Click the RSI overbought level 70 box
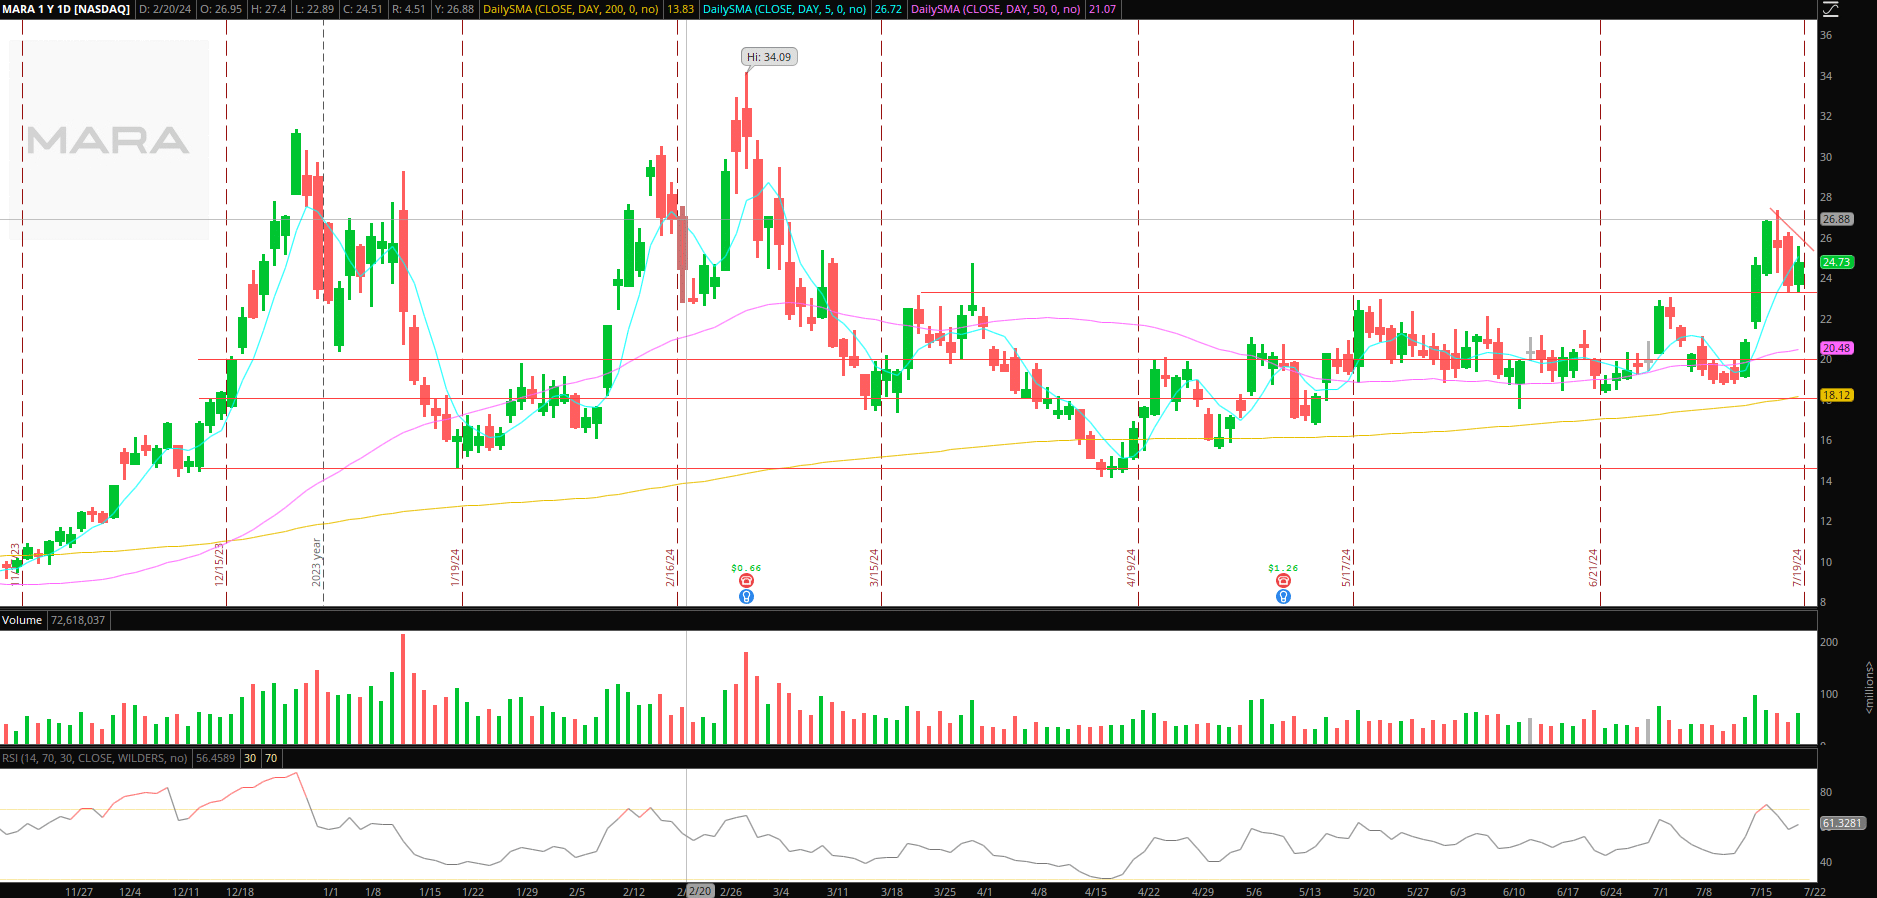 [271, 758]
